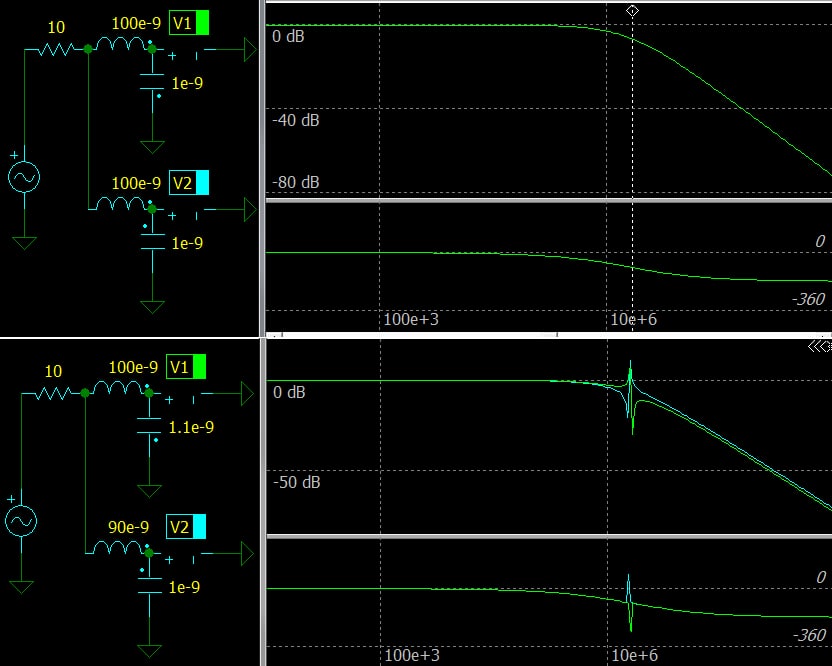The image size is (832, 666).
Task: Click the V2 inductor symbol in the upper circuit
Action: point(120,204)
